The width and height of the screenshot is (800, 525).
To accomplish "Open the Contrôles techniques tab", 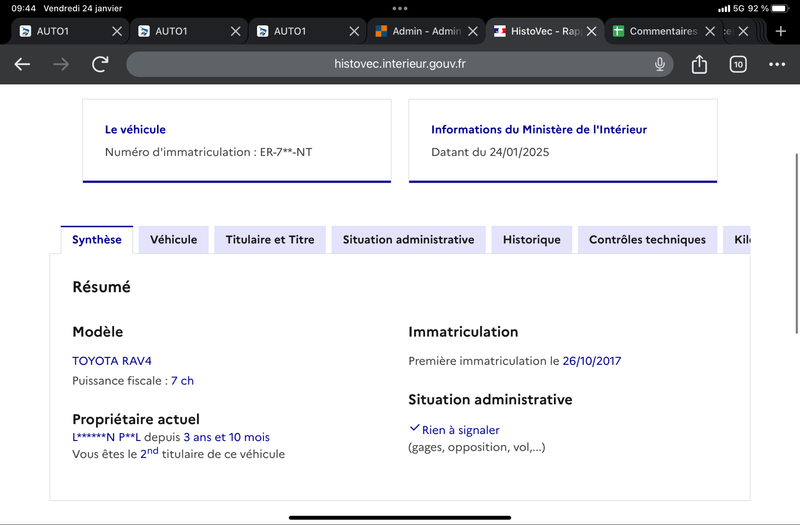I will (x=647, y=239).
